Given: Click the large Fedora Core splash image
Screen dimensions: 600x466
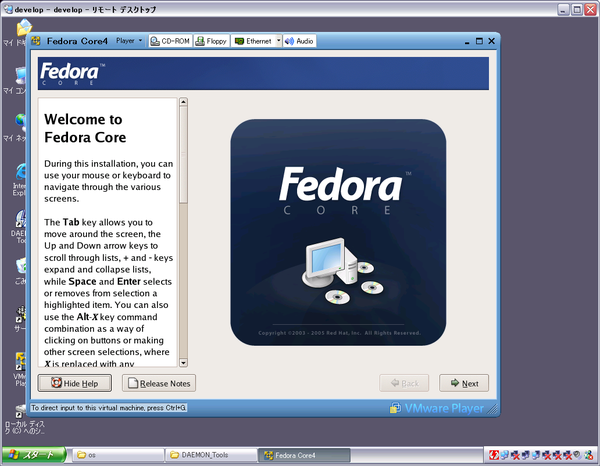Looking at the screenshot, I should tap(338, 232).
